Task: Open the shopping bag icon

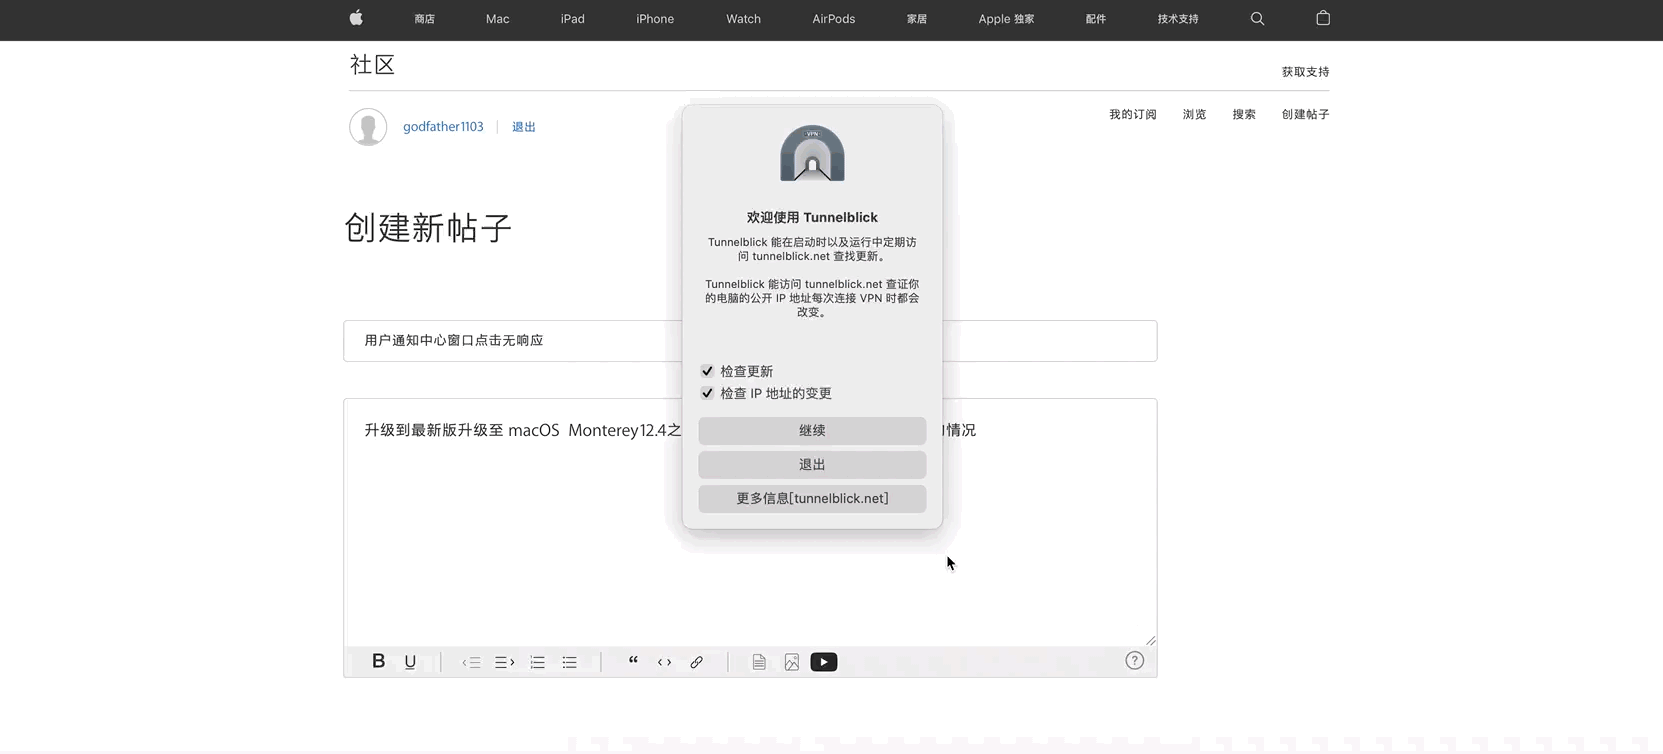Action: point(1323,18)
